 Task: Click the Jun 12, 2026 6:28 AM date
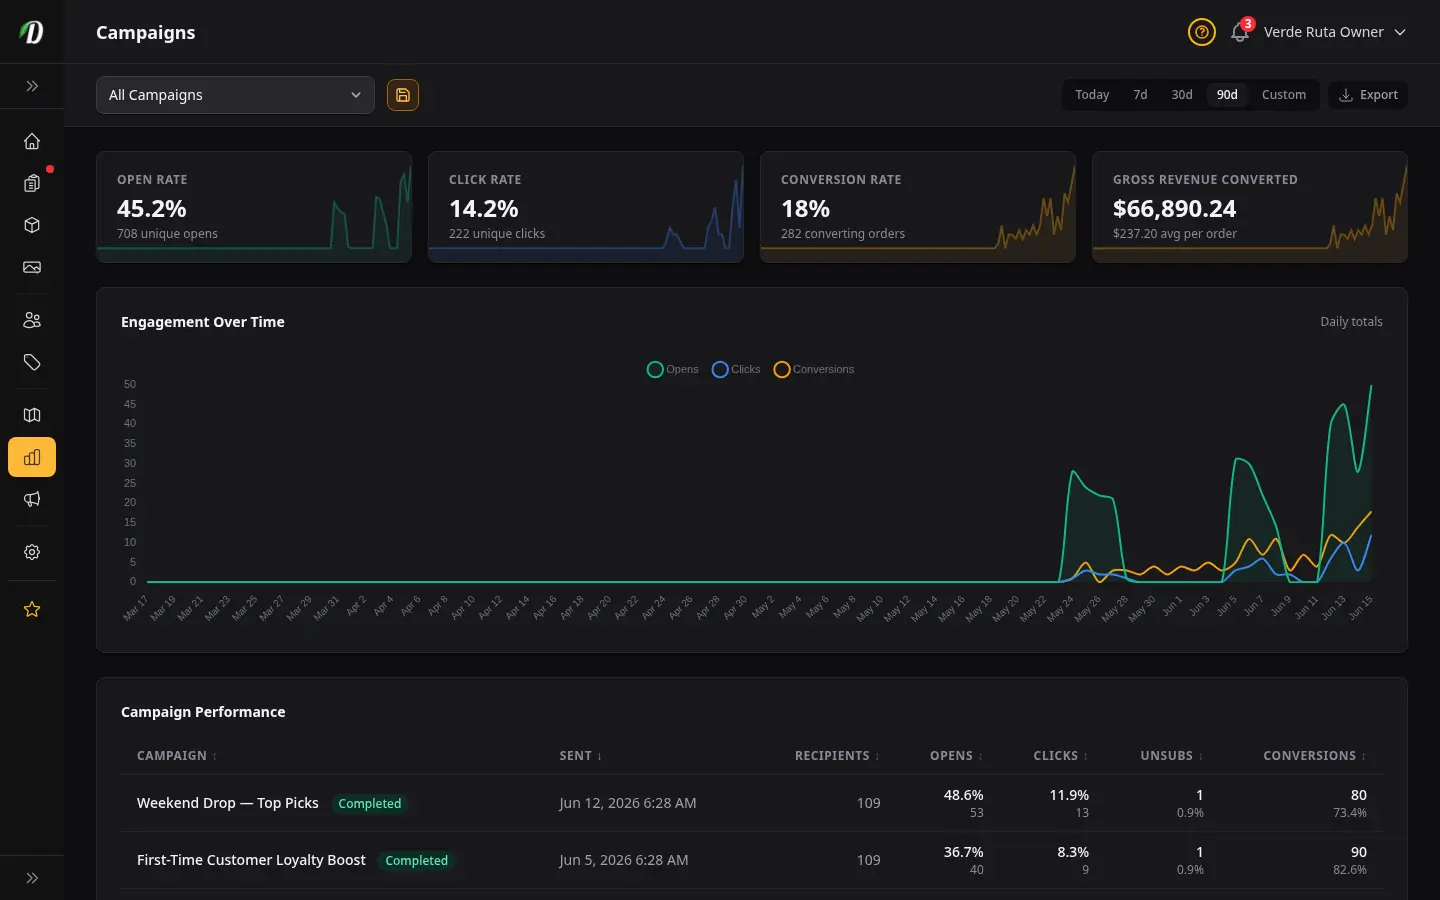pyautogui.click(x=628, y=803)
